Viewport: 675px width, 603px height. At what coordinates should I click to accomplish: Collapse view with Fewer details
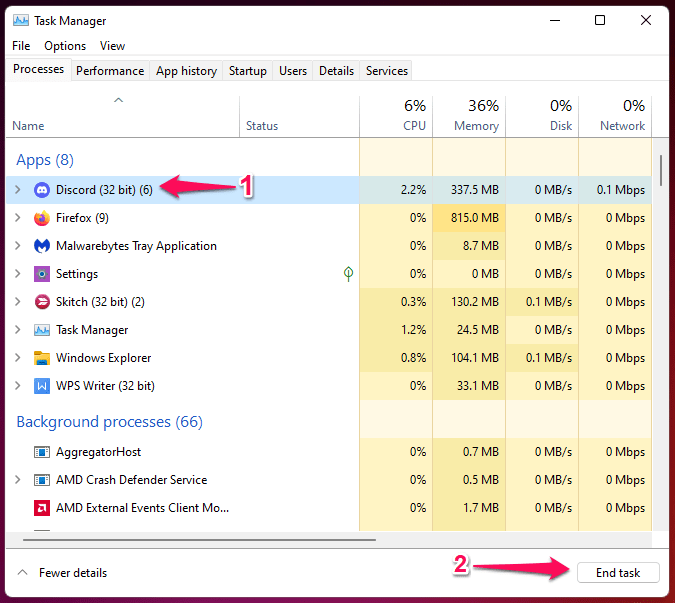click(x=62, y=573)
